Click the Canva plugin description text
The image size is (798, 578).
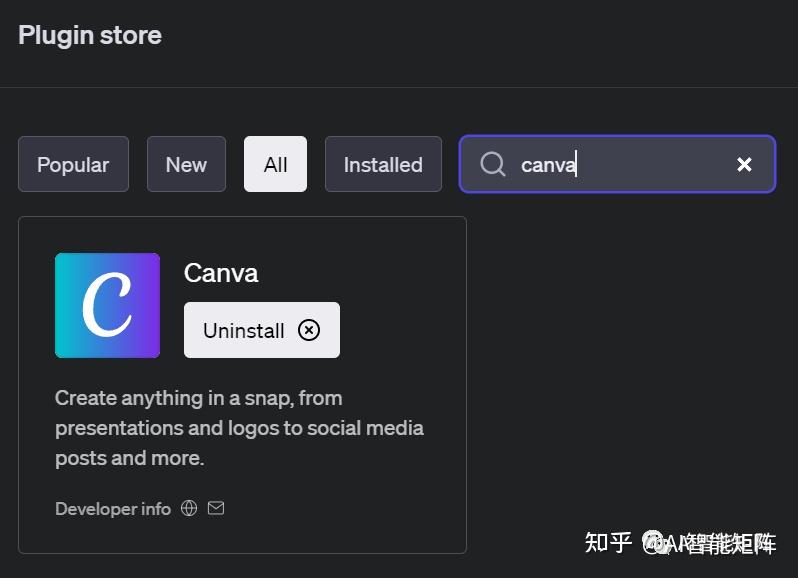click(239, 428)
